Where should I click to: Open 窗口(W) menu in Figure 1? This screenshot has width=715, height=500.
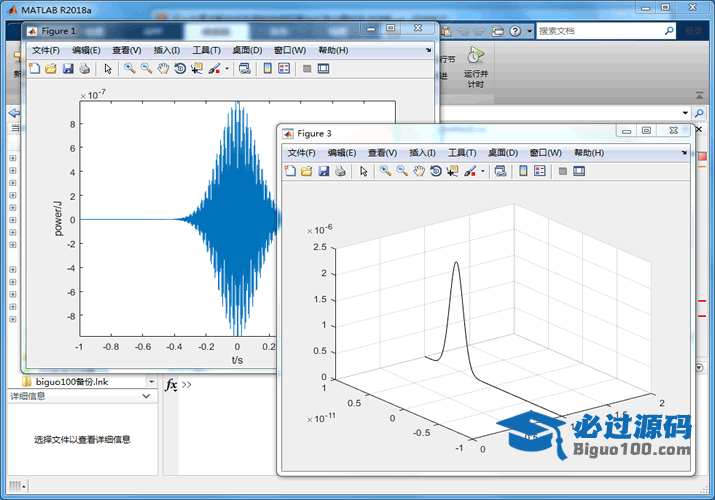coord(290,50)
